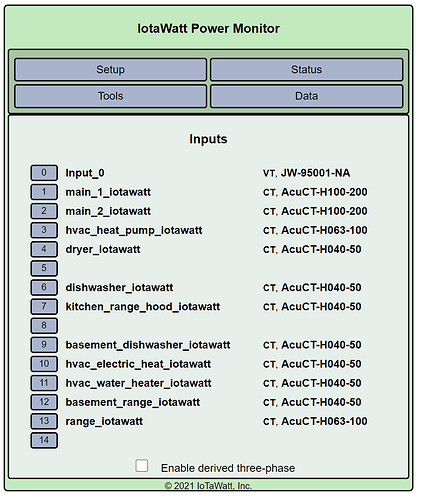
Task: Open input 11 water heater config
Action: click(44, 383)
